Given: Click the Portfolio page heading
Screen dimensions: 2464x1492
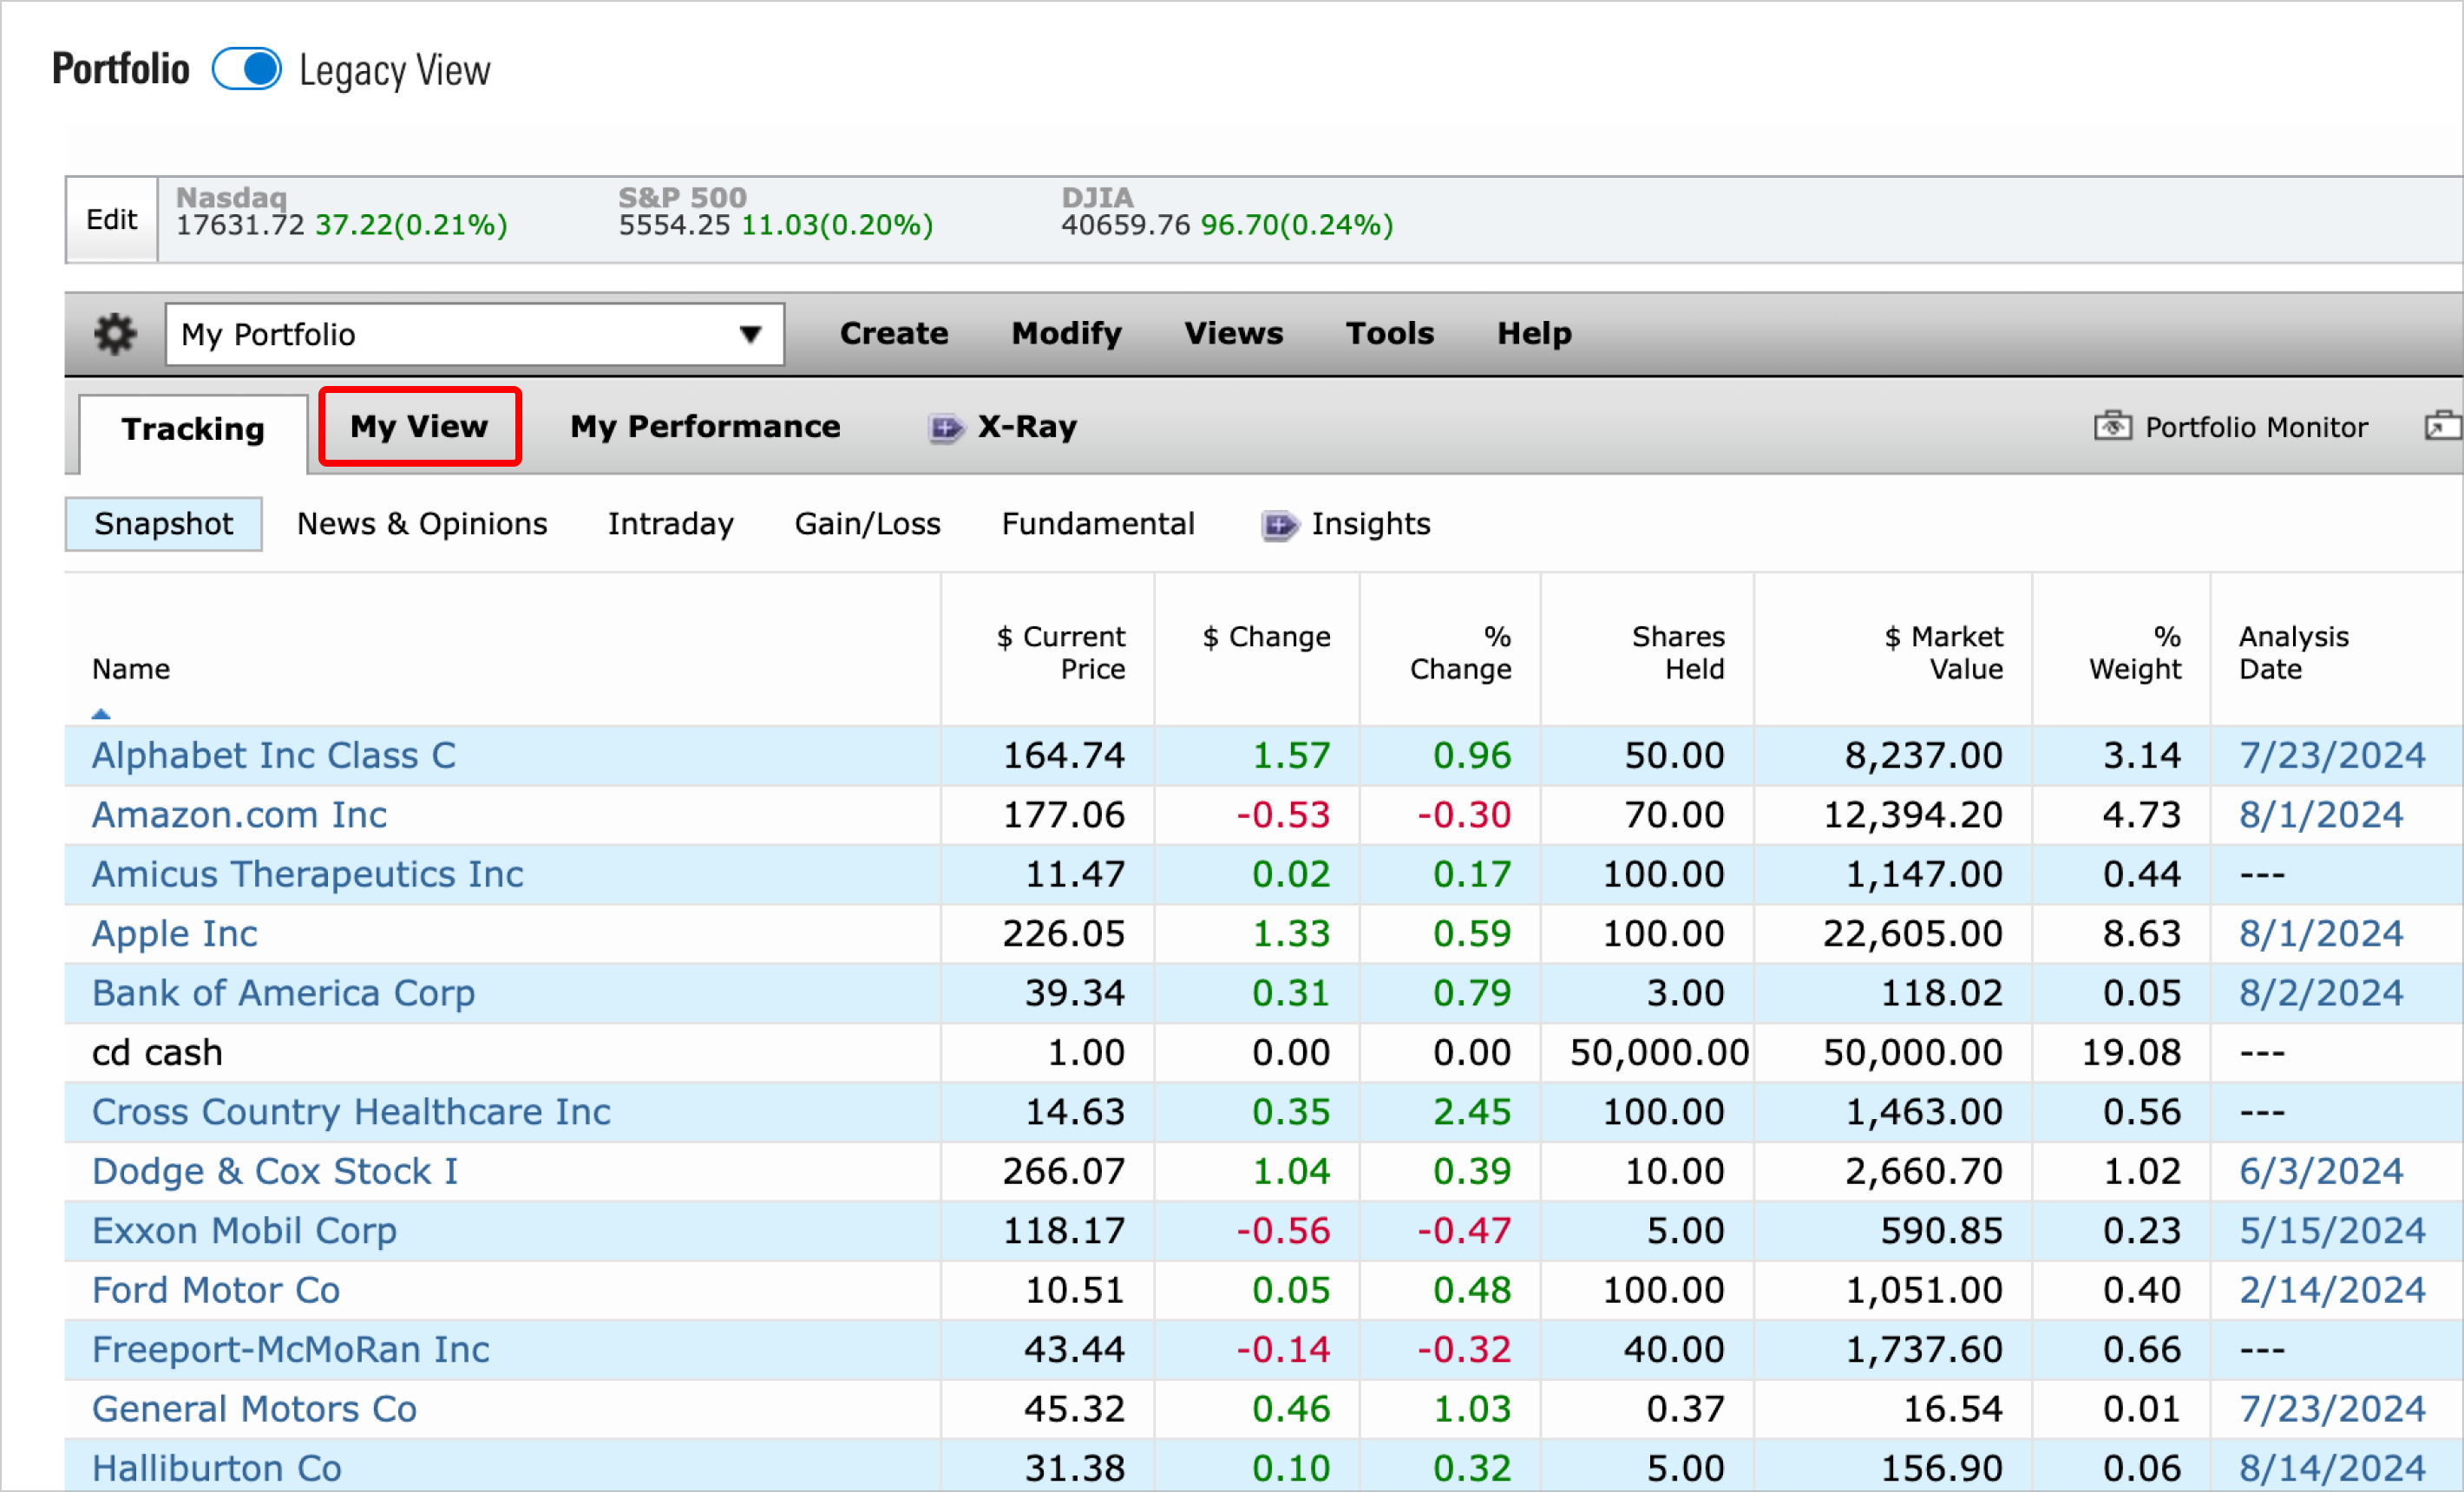Looking at the screenshot, I should pos(120,69).
